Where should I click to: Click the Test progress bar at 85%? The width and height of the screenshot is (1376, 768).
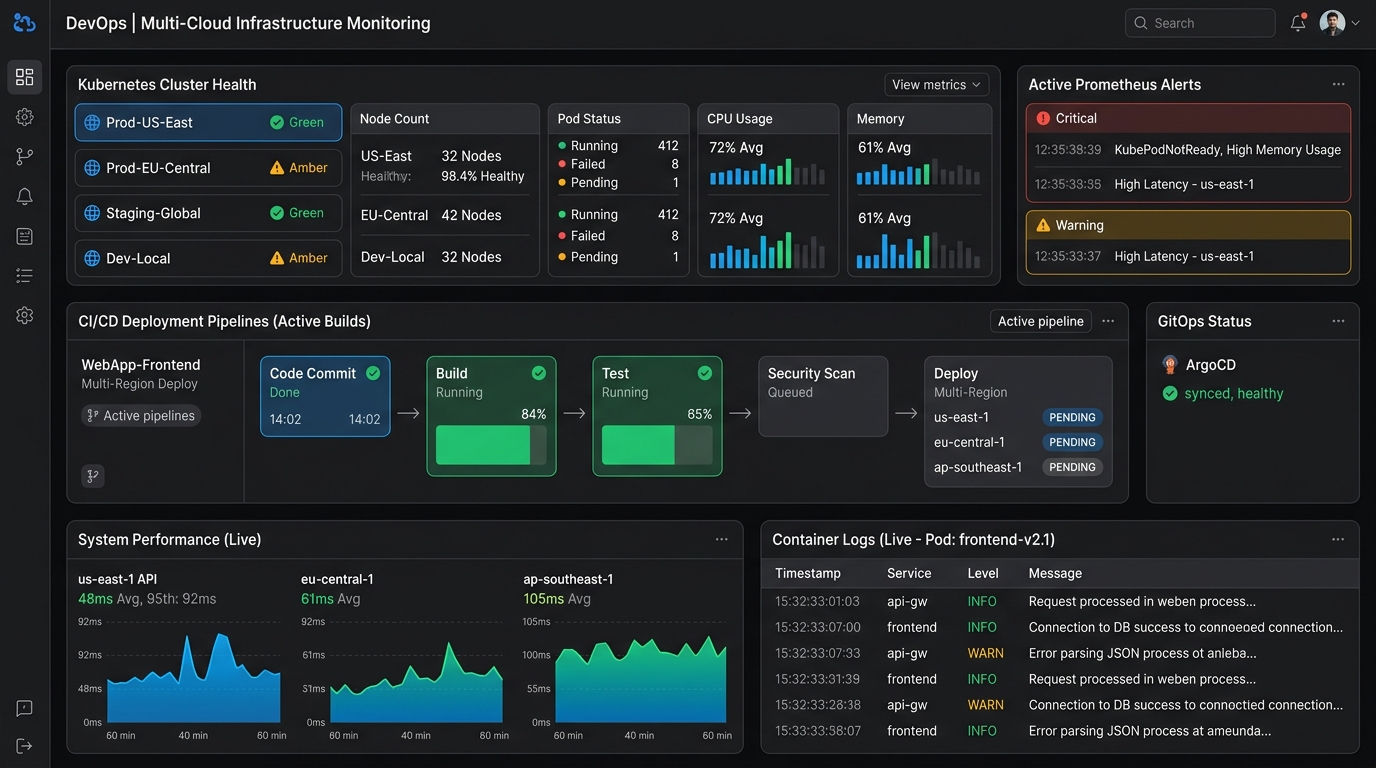pyautogui.click(x=657, y=445)
